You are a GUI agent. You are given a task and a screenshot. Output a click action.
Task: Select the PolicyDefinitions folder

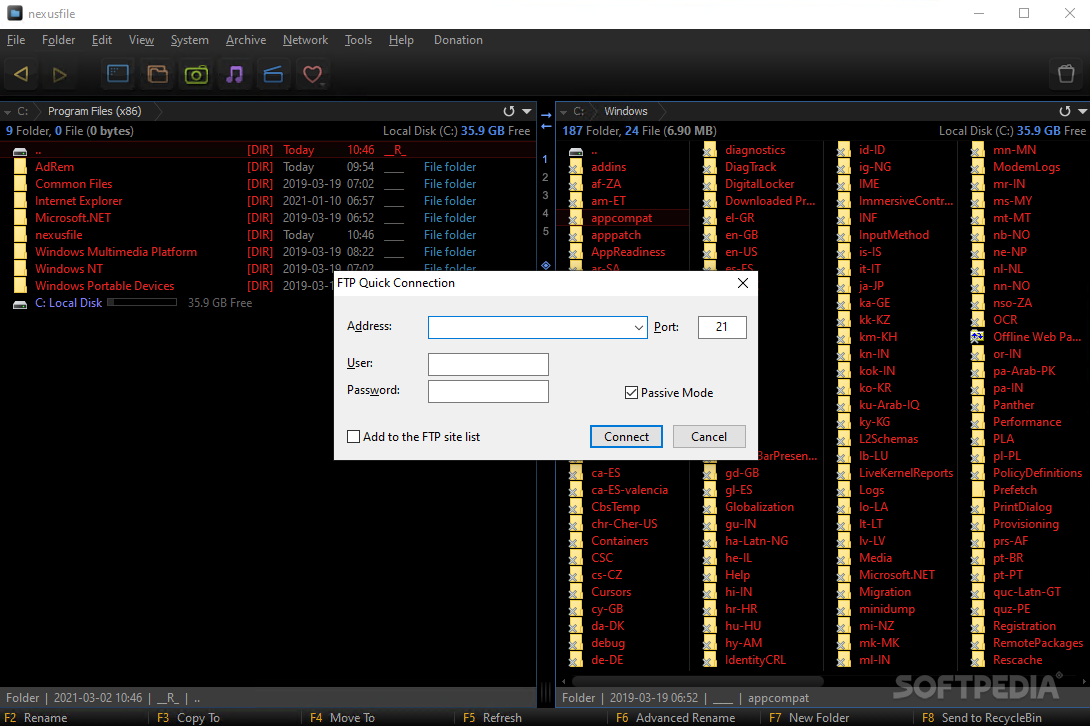(x=1037, y=474)
